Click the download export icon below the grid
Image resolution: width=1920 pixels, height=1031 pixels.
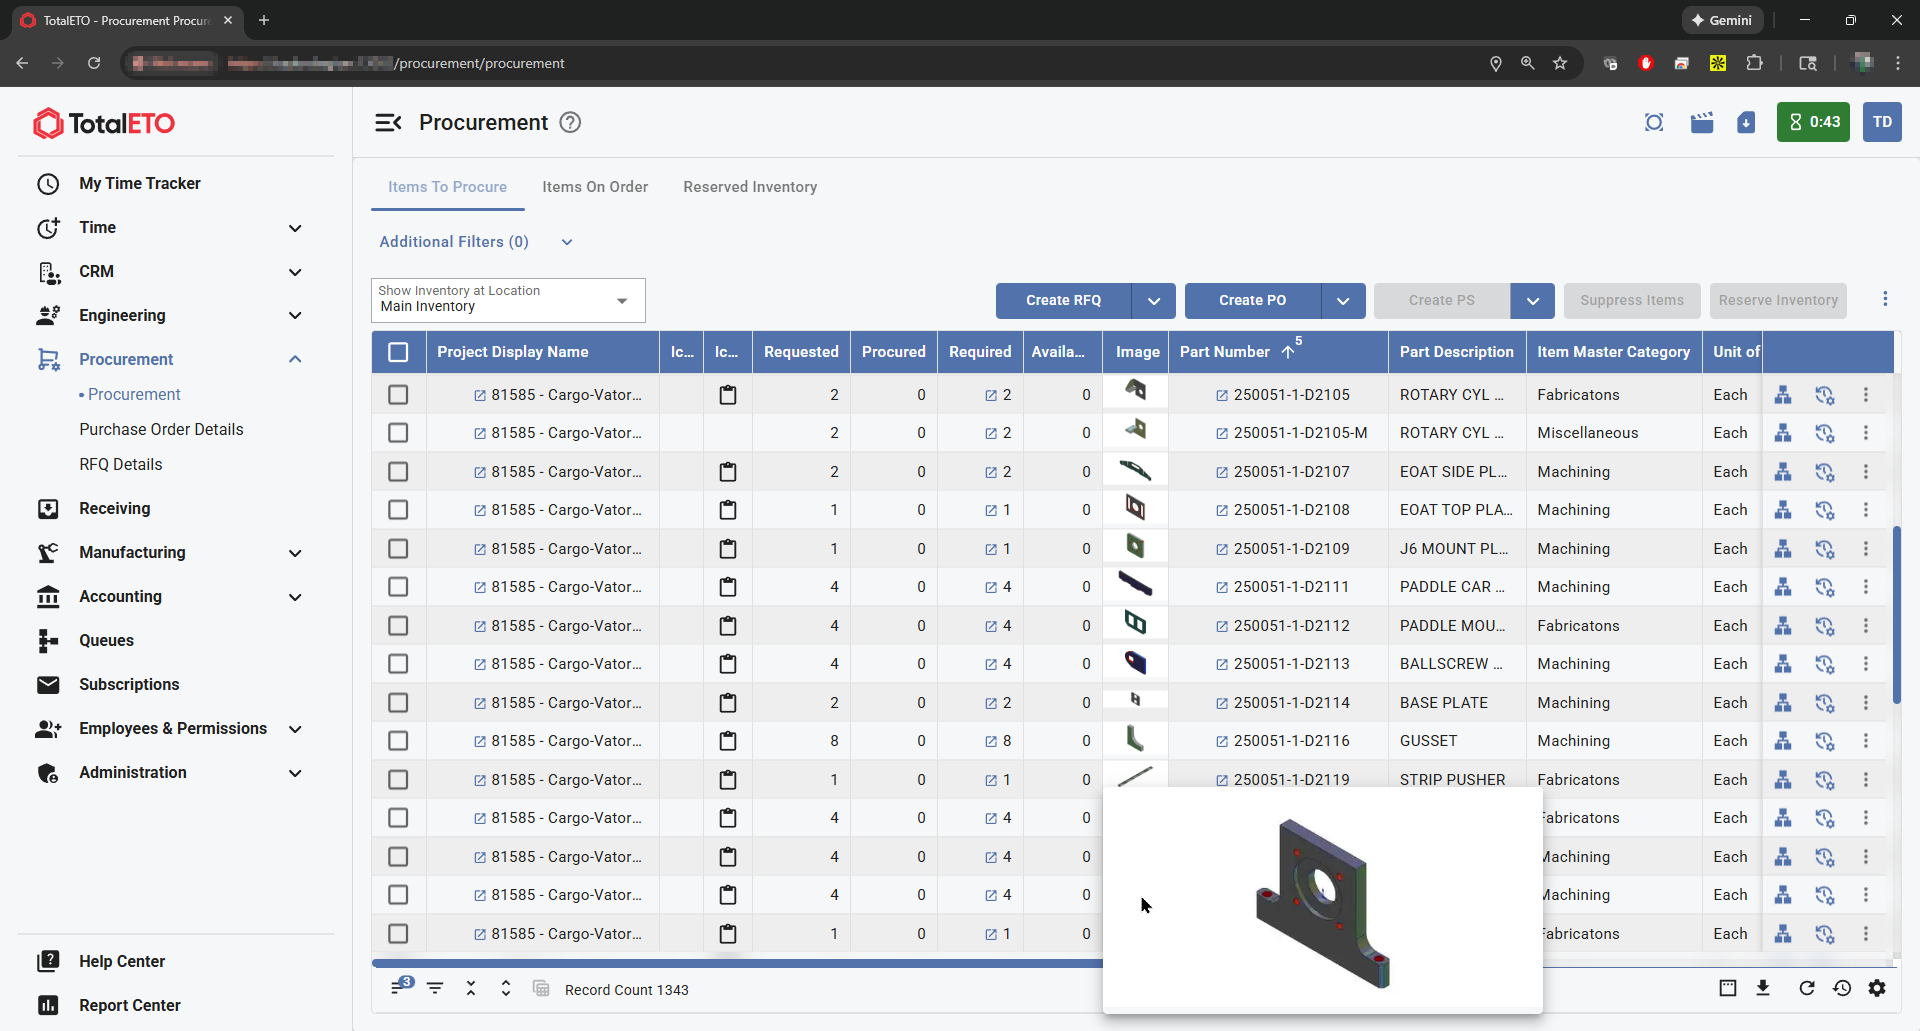click(x=1763, y=988)
